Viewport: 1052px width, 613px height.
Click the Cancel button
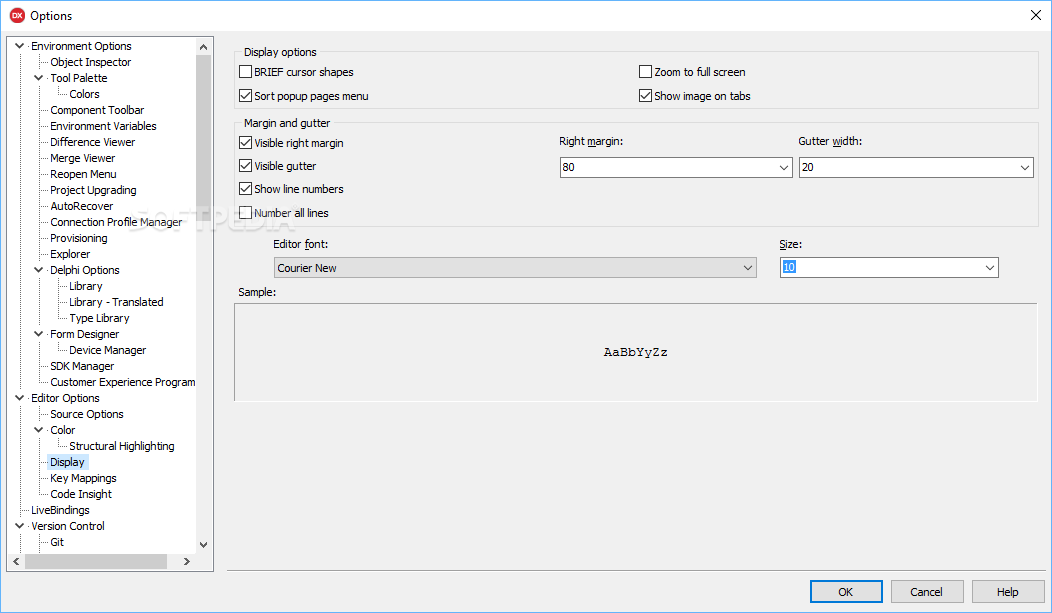927,592
